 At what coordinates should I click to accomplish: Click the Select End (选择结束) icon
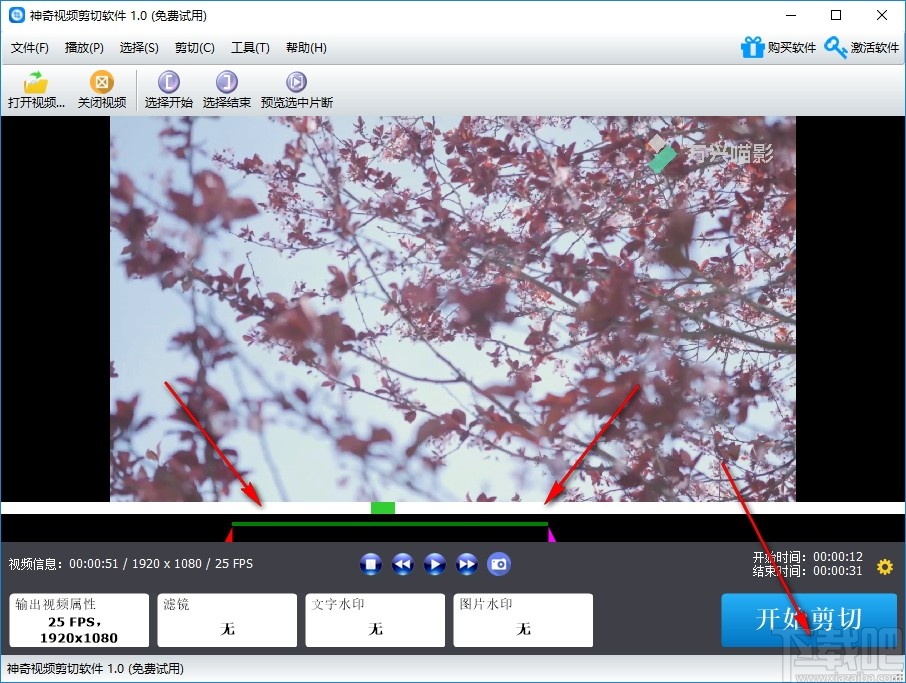pyautogui.click(x=226, y=82)
